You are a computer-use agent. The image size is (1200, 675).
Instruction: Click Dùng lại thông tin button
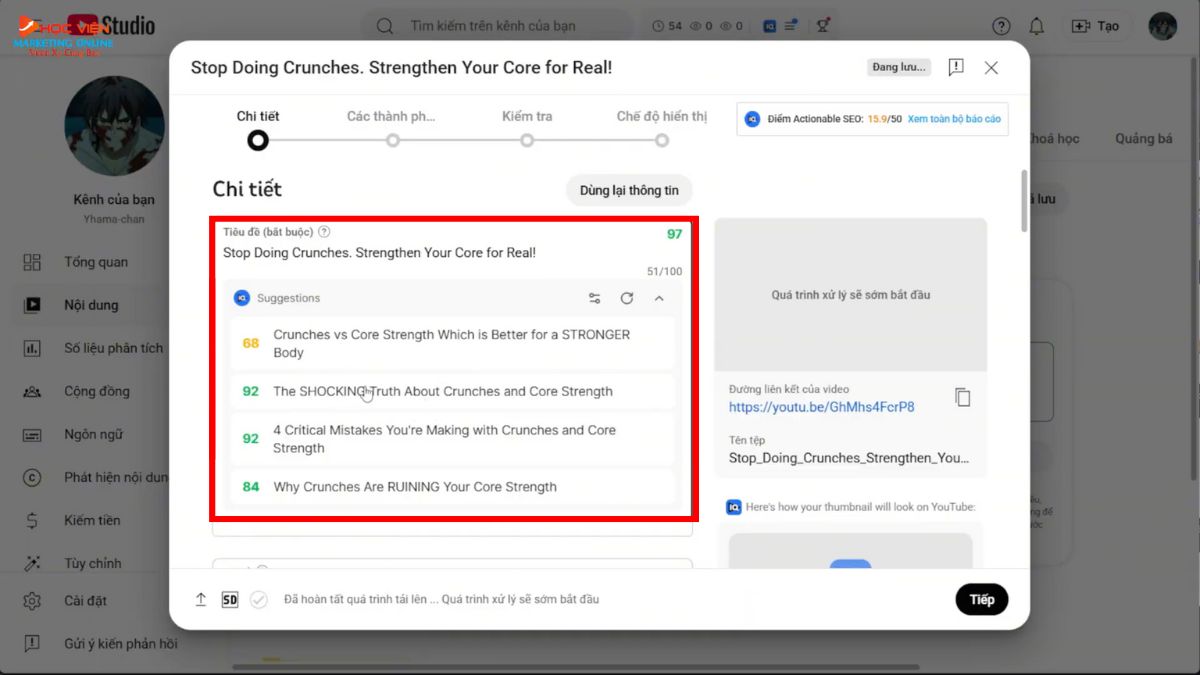click(x=629, y=190)
